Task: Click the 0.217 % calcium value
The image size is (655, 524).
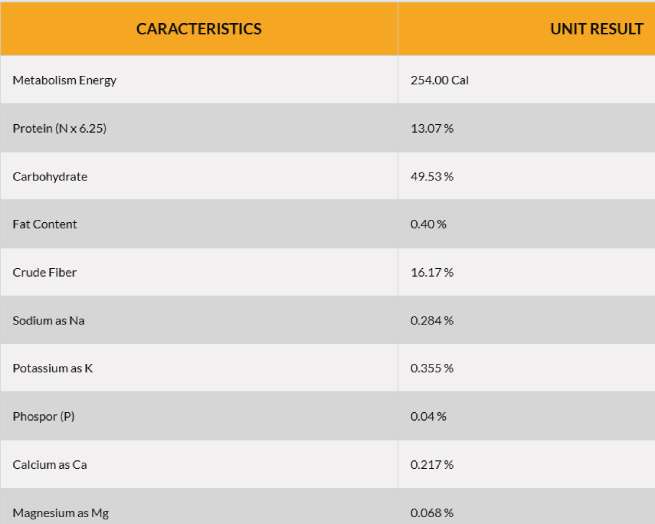Action: click(x=432, y=465)
